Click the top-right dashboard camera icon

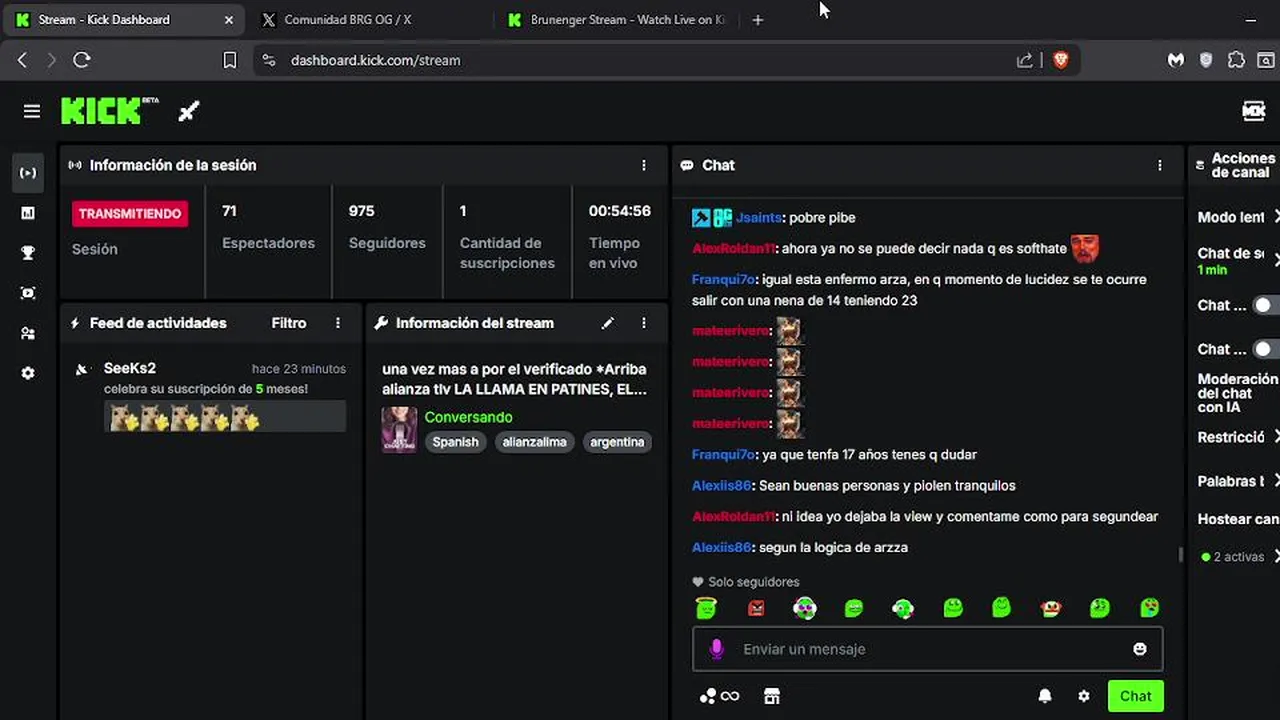point(1254,111)
